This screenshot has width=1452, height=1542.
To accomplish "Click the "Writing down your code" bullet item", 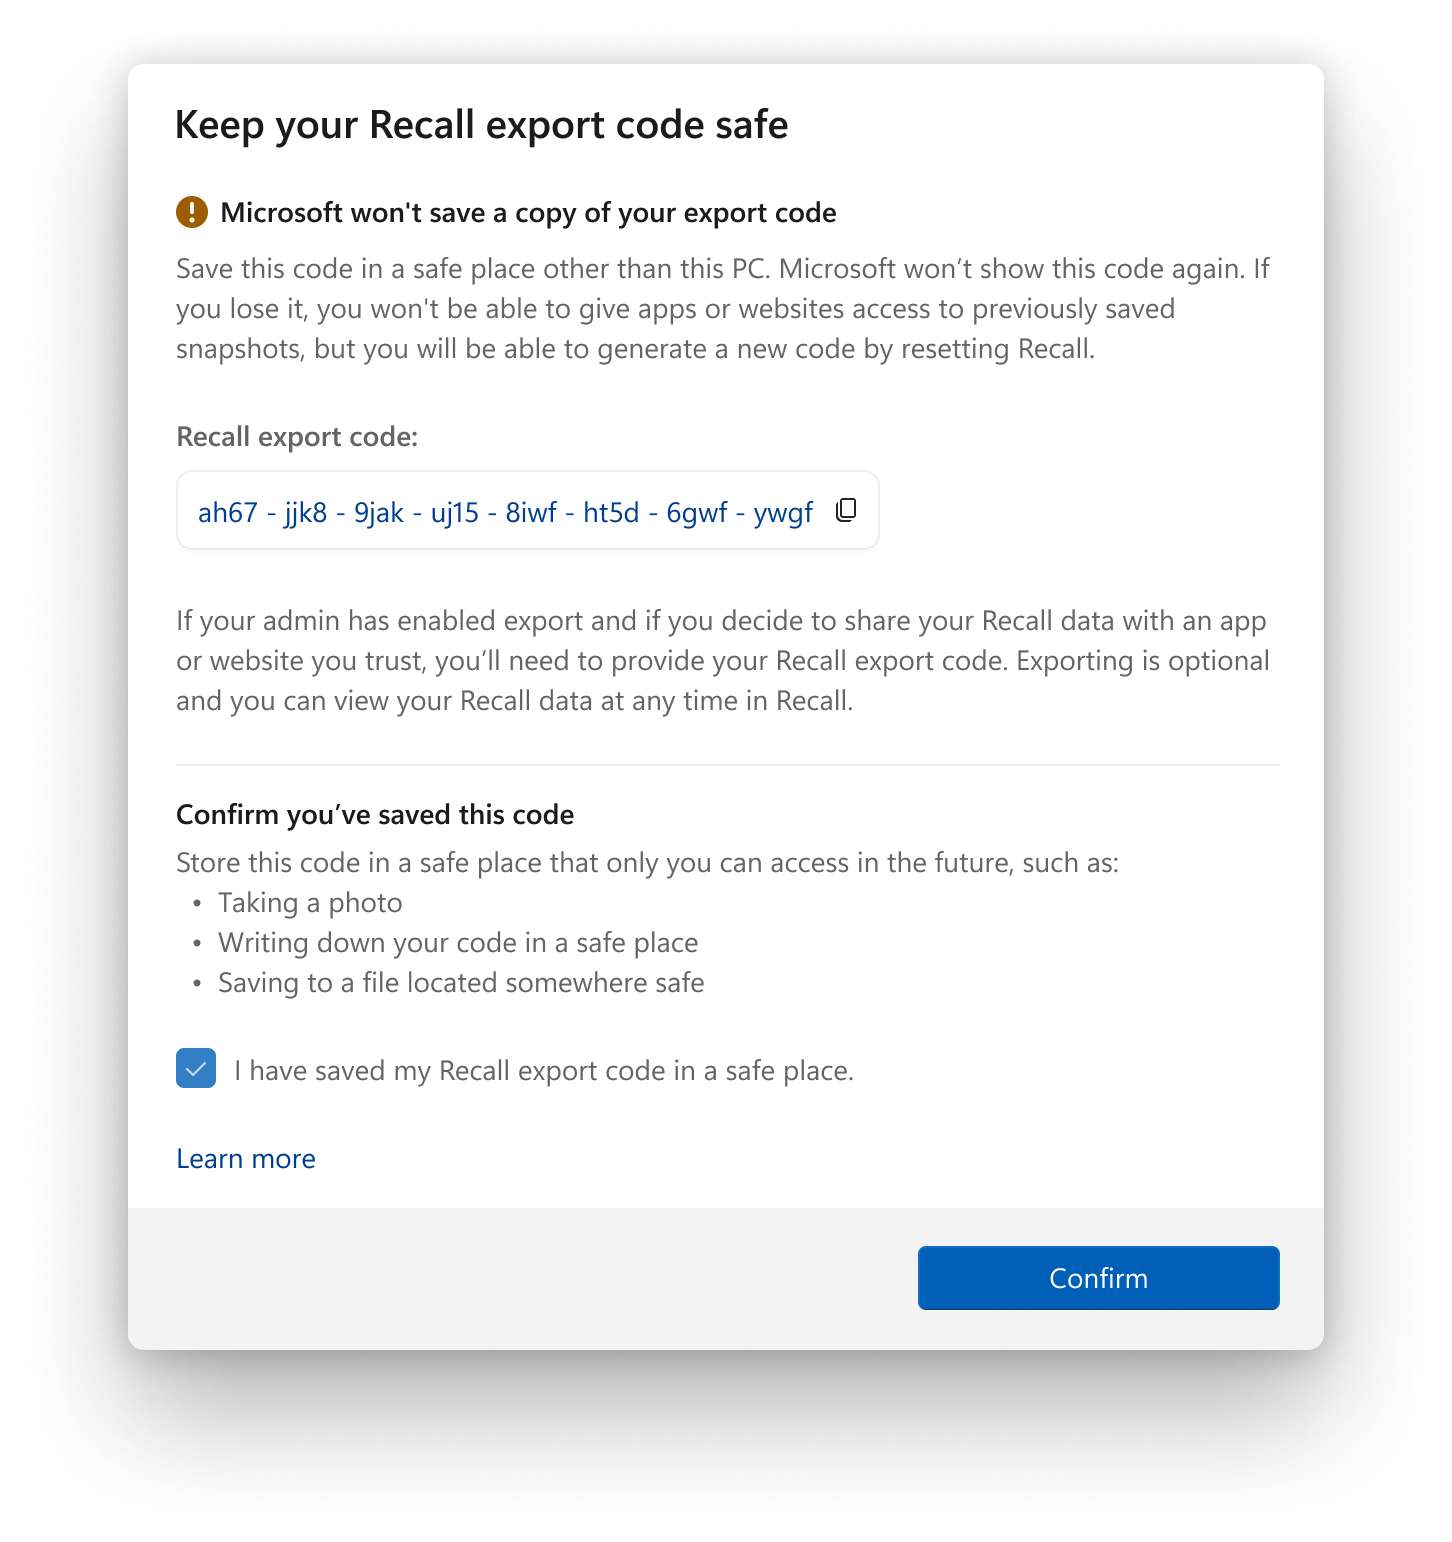I will tap(458, 943).
